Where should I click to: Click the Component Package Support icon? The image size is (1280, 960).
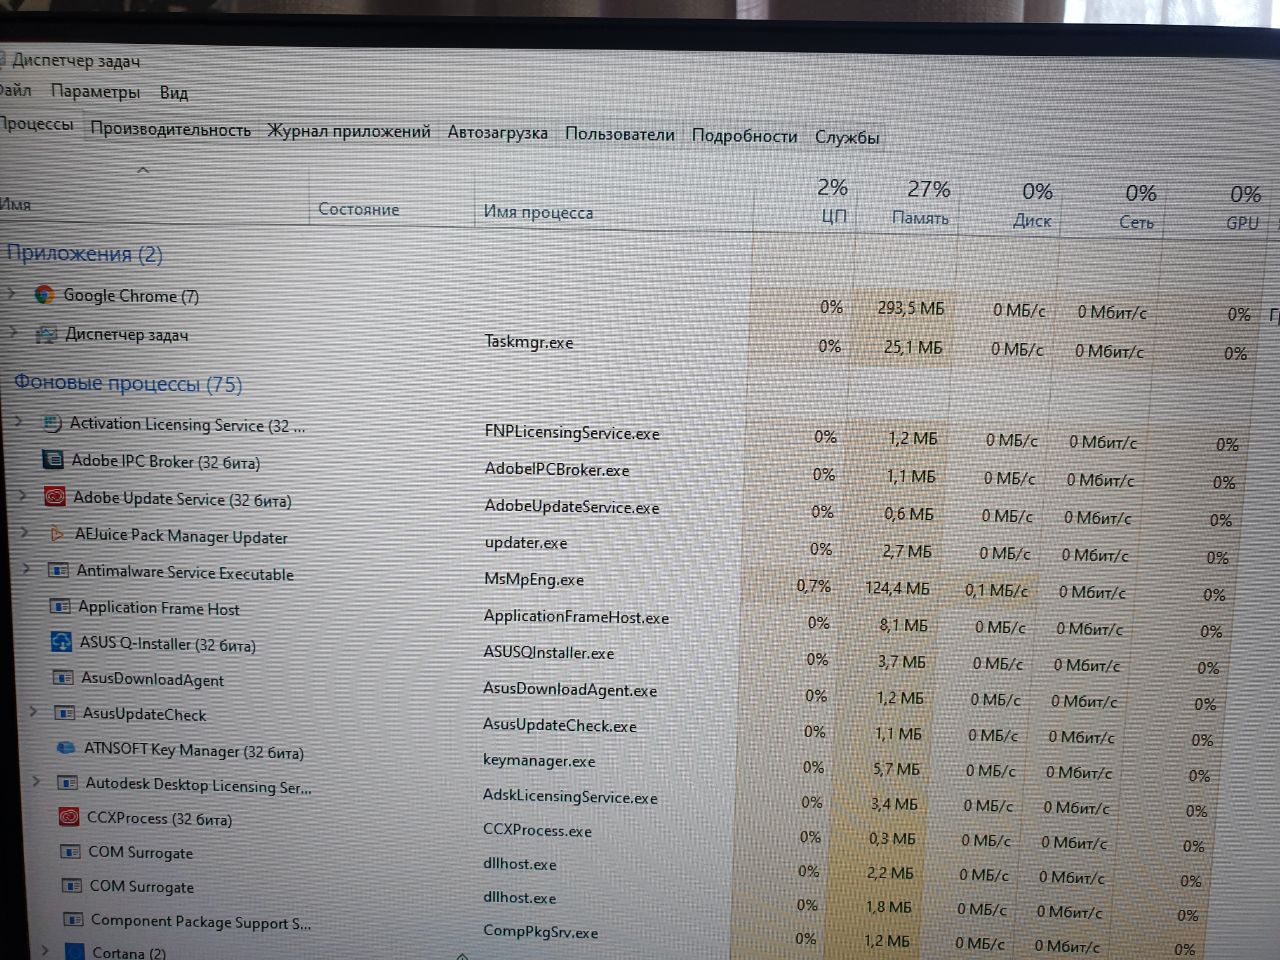(73, 919)
